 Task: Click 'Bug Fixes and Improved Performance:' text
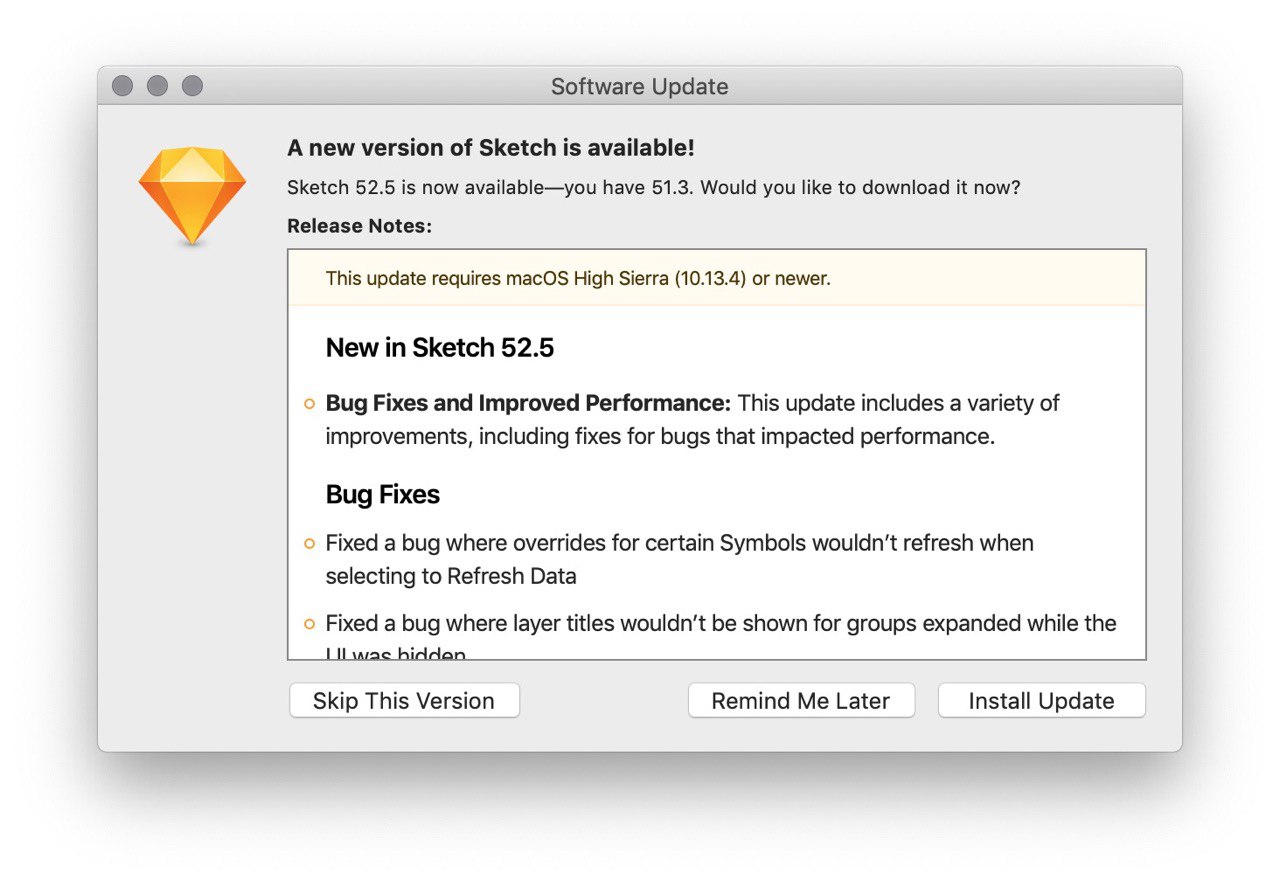(x=529, y=403)
